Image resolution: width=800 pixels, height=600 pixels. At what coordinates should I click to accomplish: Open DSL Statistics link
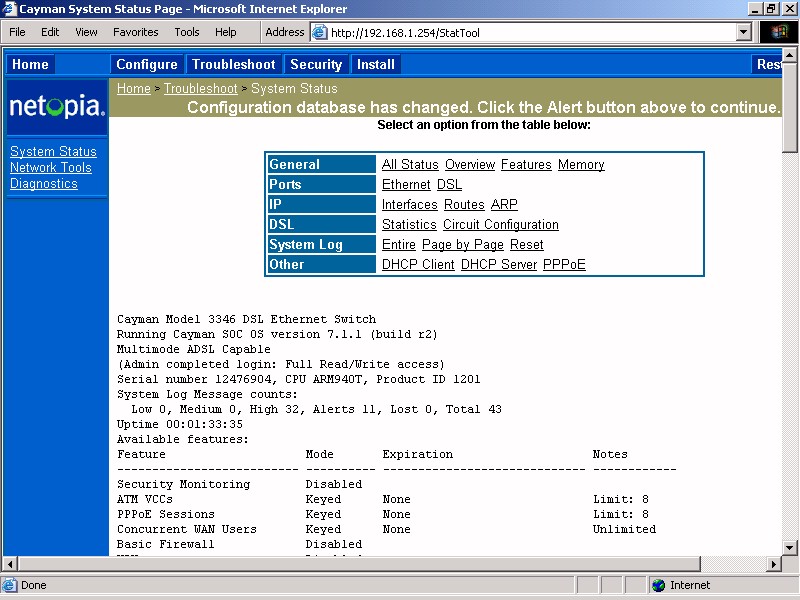point(409,224)
